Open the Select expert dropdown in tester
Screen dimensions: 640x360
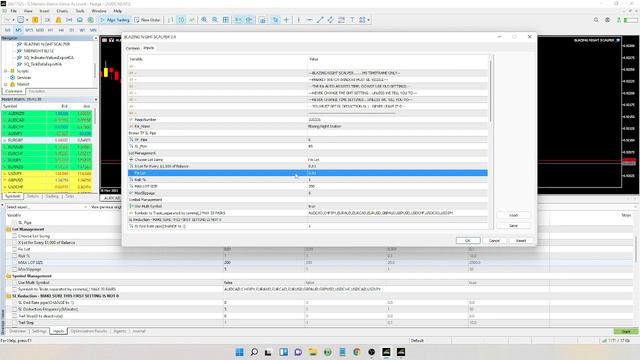click(46, 207)
